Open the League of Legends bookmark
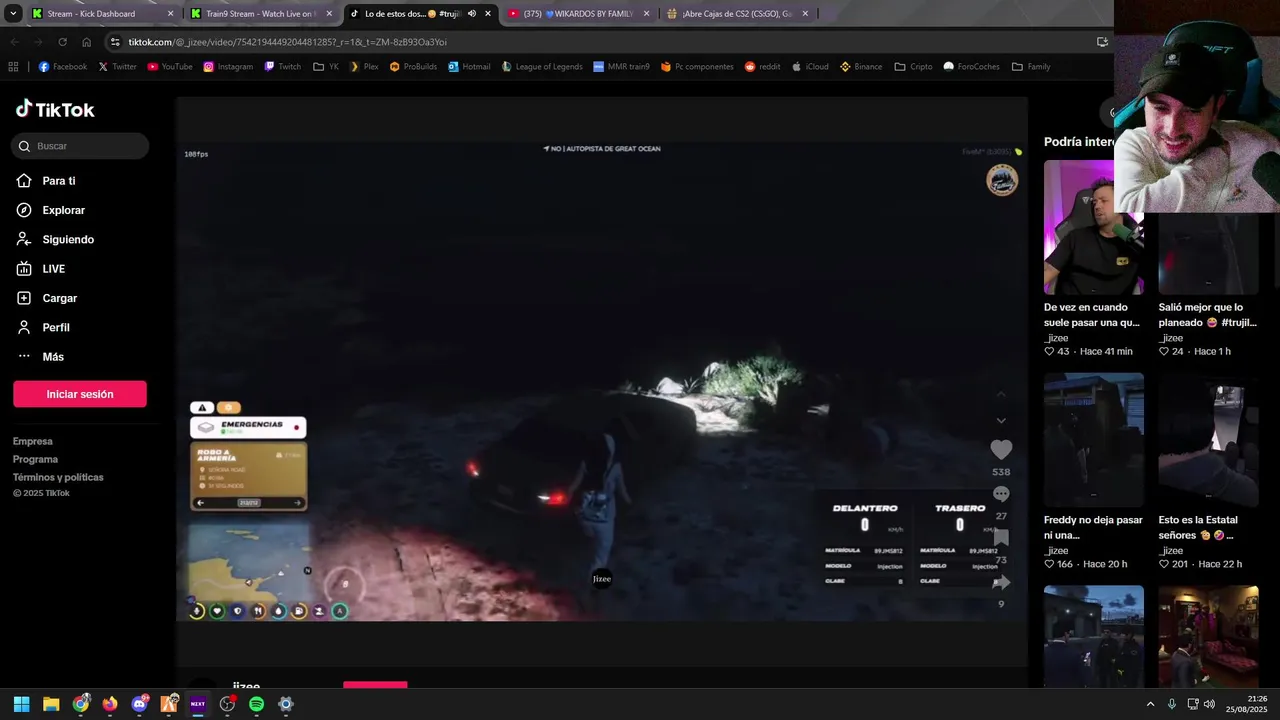 point(542,67)
